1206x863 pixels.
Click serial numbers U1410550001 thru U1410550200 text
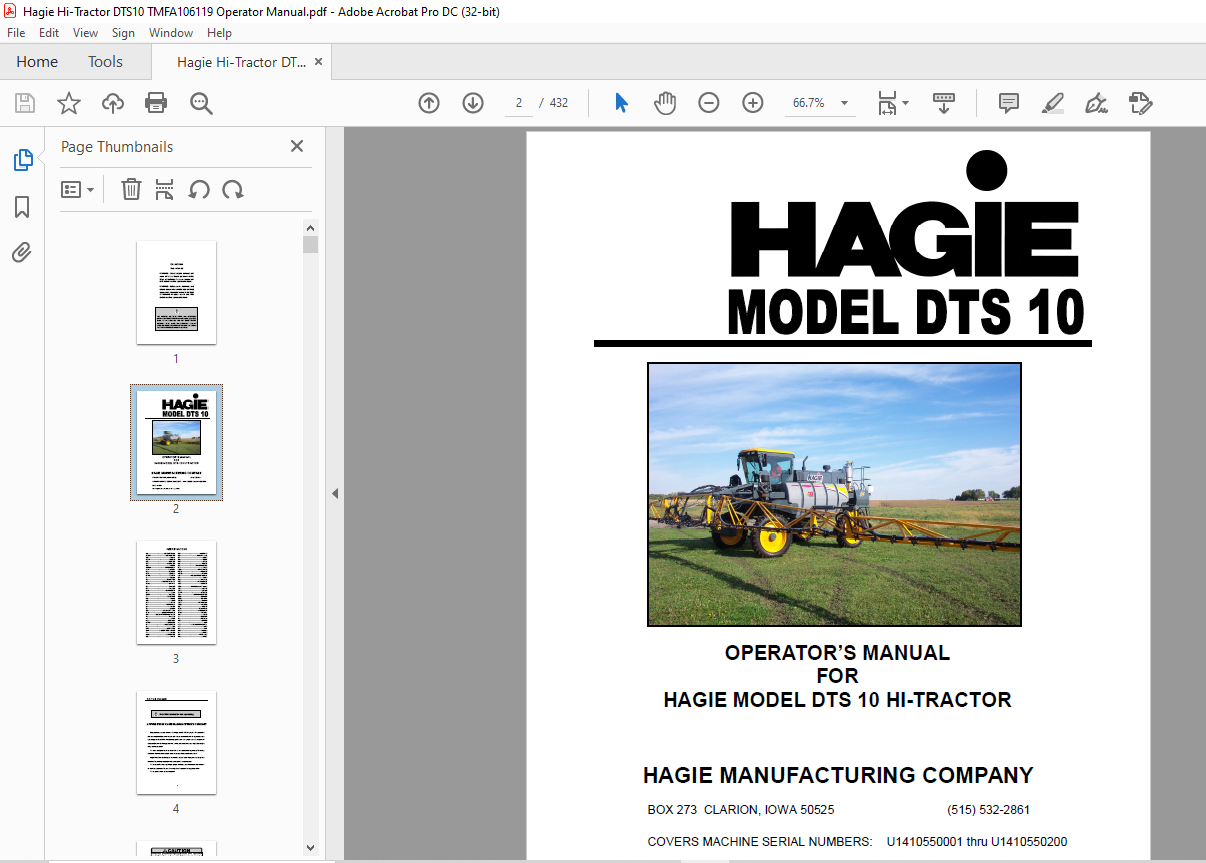coord(977,842)
